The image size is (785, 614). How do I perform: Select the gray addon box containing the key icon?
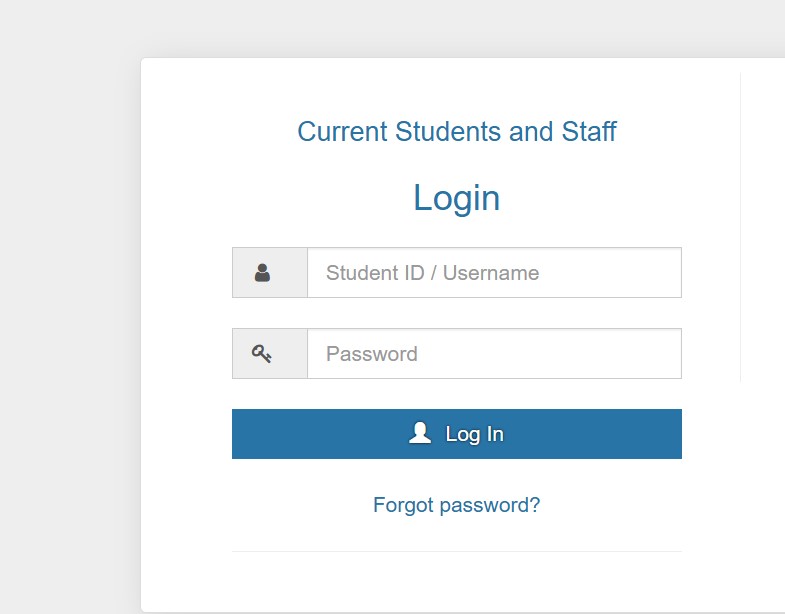click(270, 354)
